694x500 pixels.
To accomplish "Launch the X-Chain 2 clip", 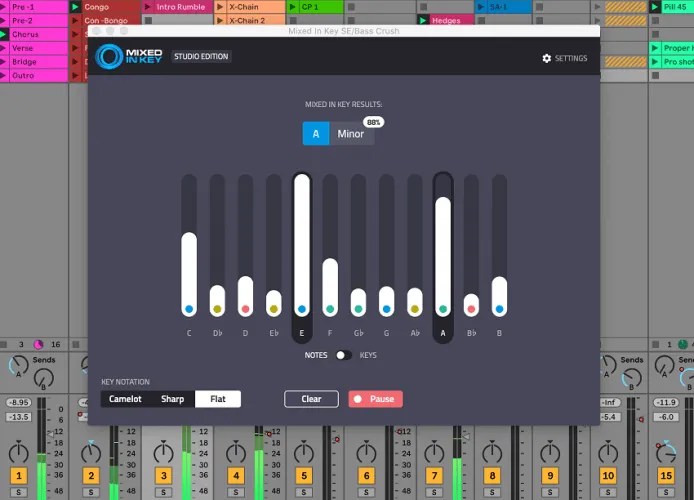I will 250,20.
